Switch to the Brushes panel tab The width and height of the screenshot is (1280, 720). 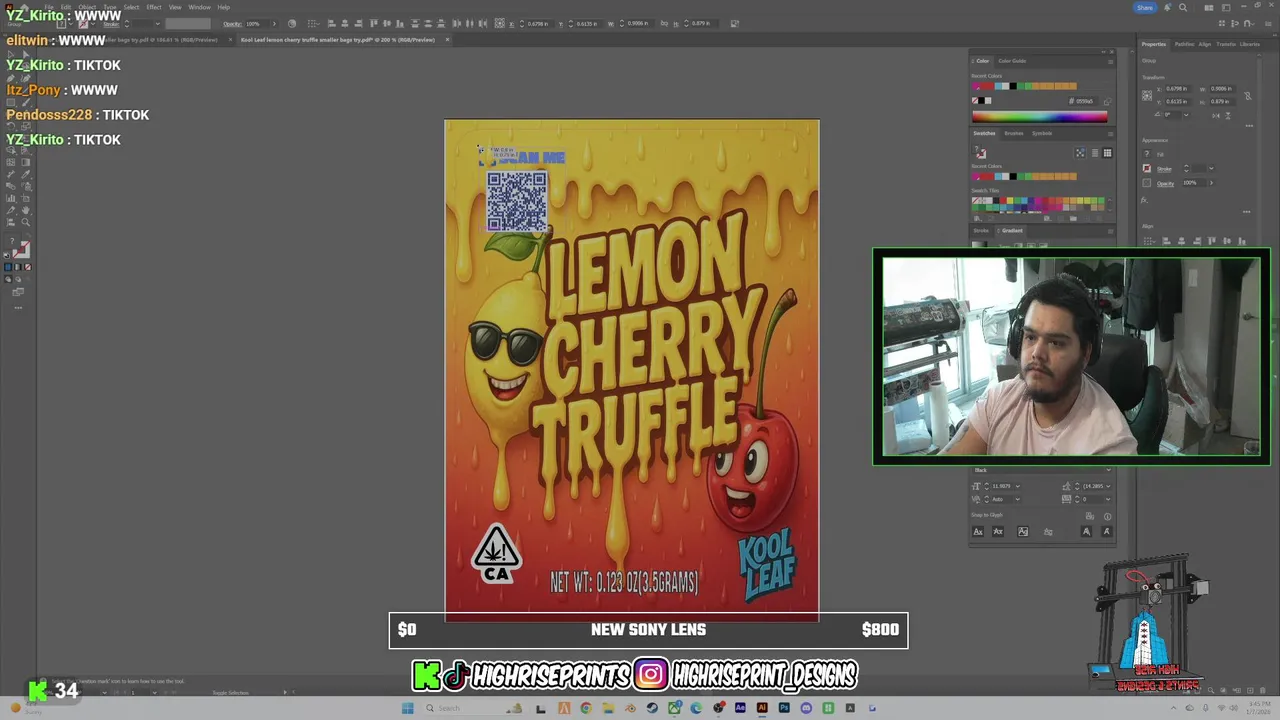coord(1014,133)
